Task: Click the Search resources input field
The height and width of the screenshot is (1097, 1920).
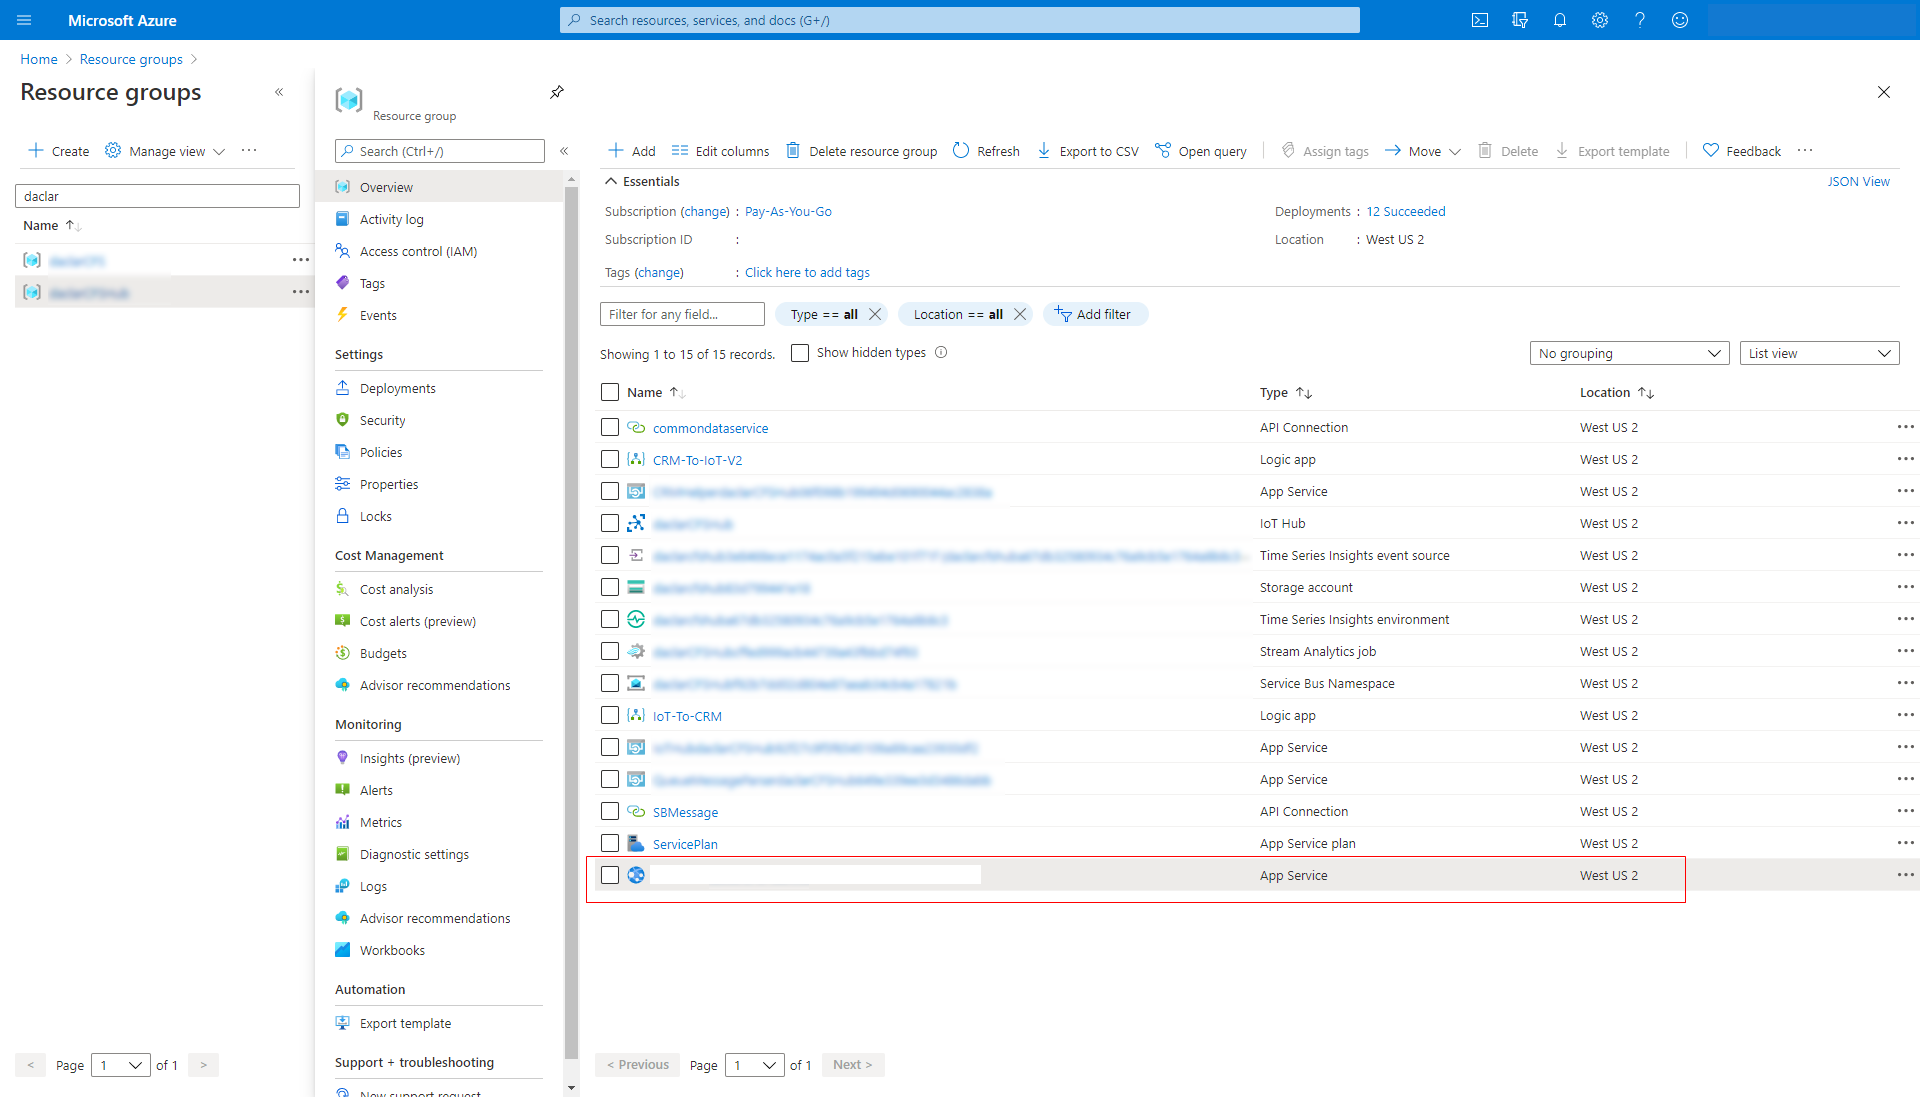Action: (x=959, y=18)
